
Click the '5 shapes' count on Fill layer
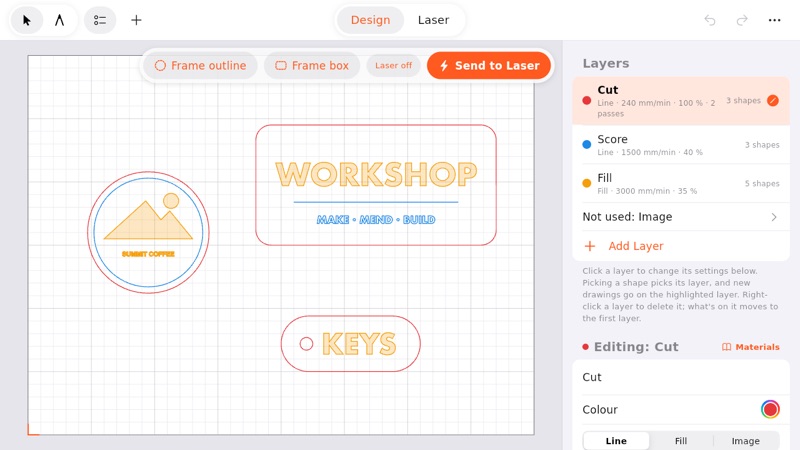pos(762,184)
